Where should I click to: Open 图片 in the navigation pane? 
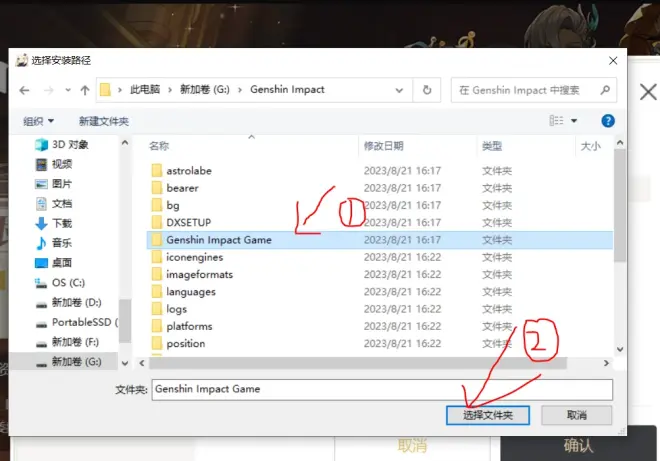coord(53,184)
